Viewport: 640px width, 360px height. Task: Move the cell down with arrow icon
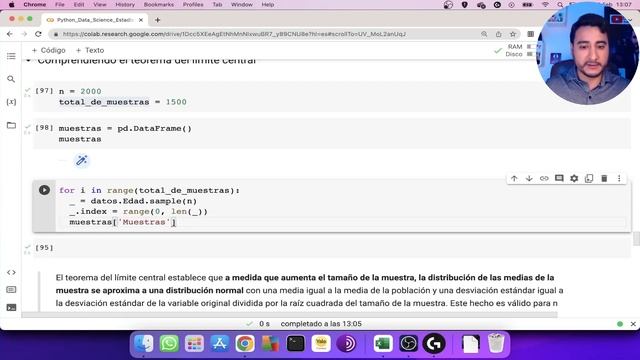tap(529, 178)
